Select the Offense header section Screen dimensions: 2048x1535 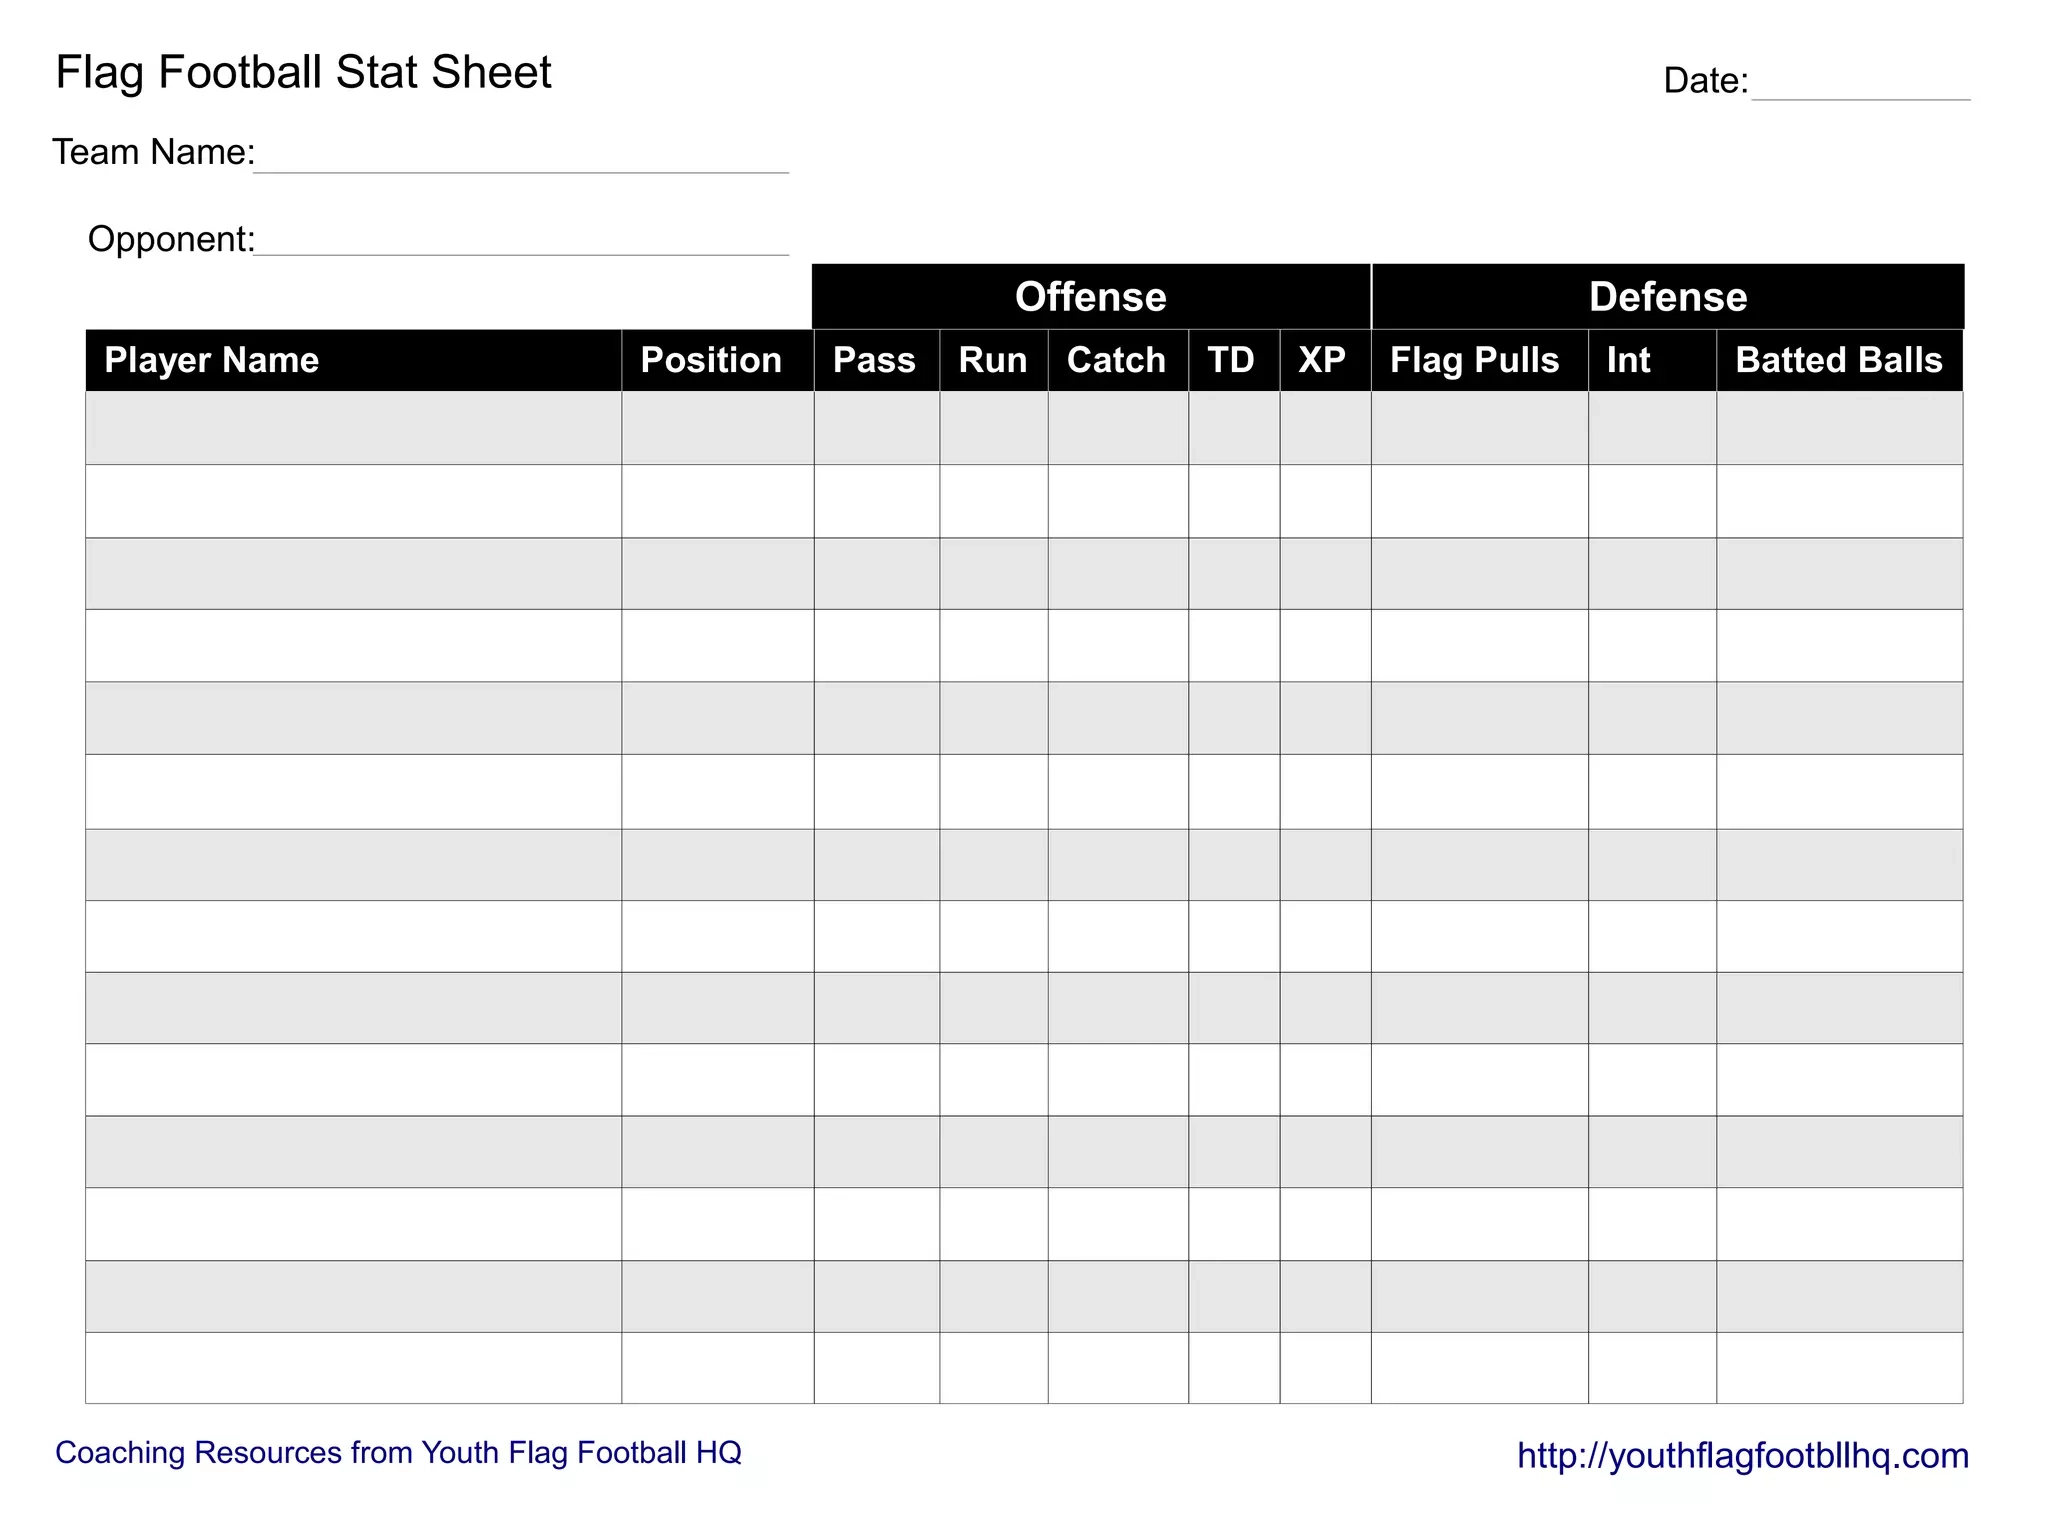point(1090,297)
